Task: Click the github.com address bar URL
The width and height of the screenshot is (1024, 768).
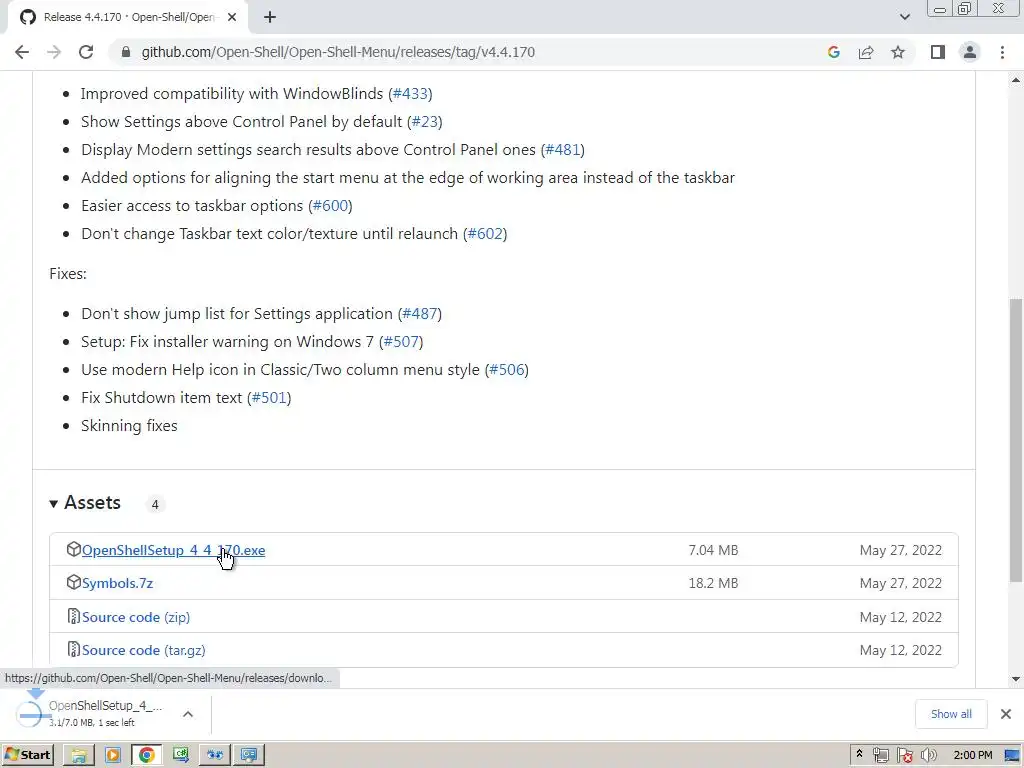Action: pos(338,52)
